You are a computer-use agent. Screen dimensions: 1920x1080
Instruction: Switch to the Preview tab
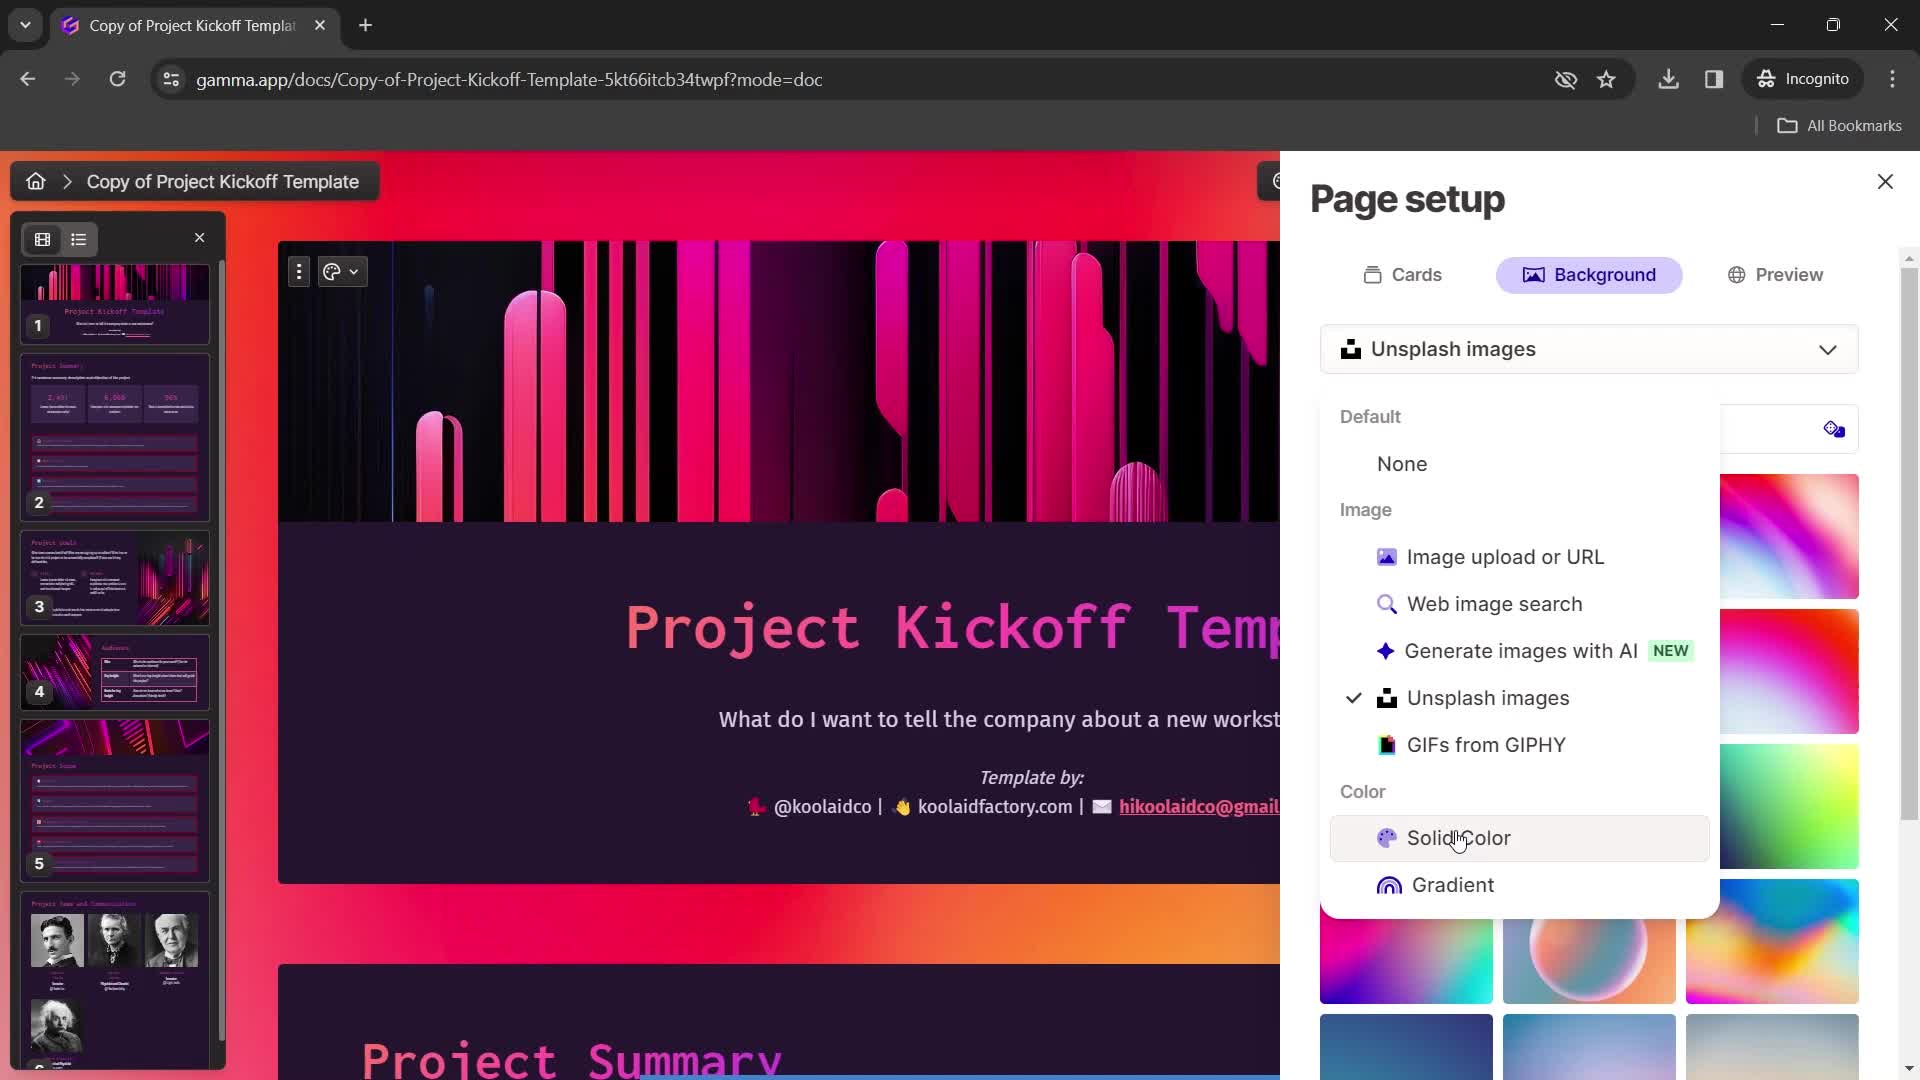coord(1775,275)
